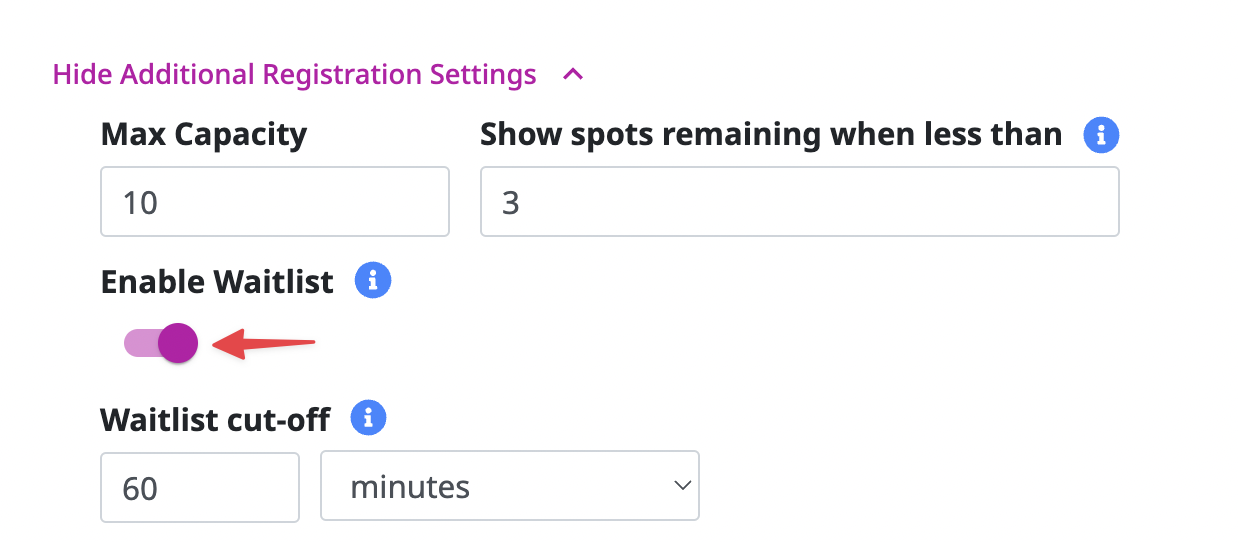Image resolution: width=1238 pixels, height=542 pixels.
Task: Open the minutes unit dropdown
Action: point(510,486)
